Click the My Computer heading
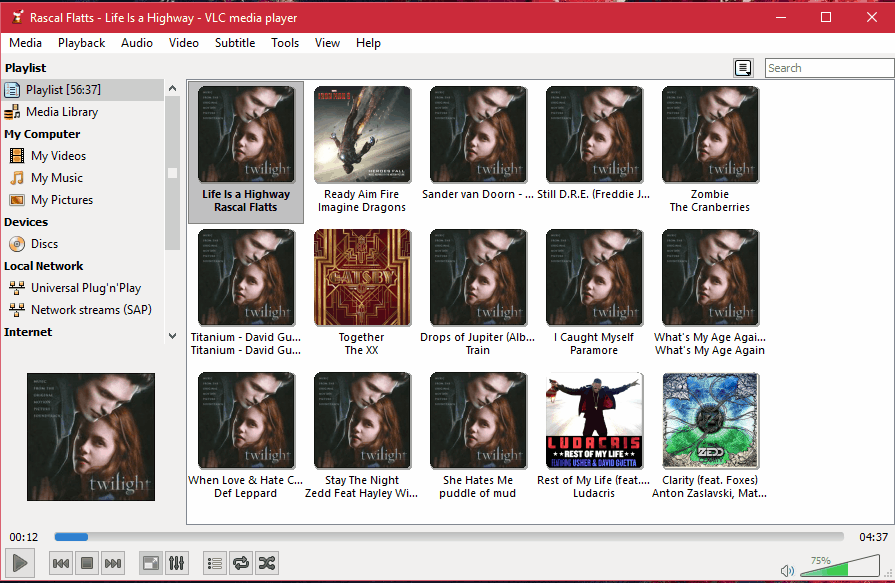Image resolution: width=895 pixels, height=583 pixels. click(42, 134)
